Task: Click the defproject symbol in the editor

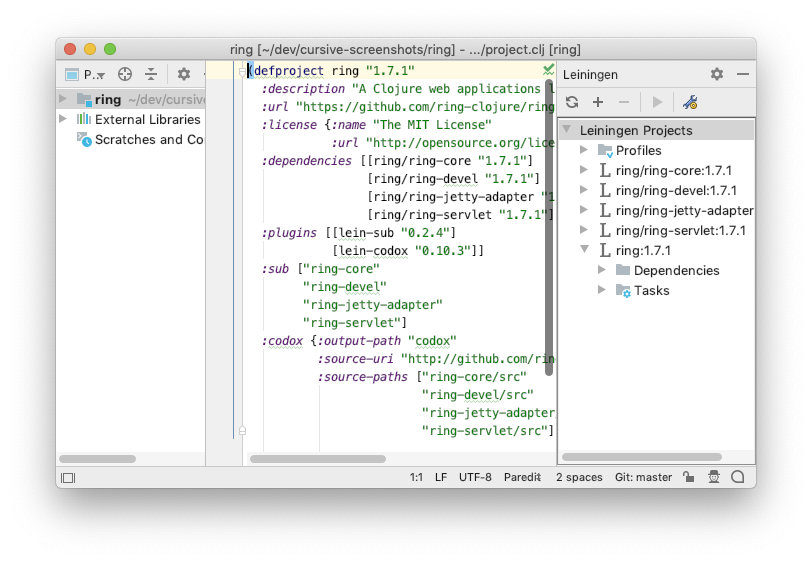Action: click(288, 70)
